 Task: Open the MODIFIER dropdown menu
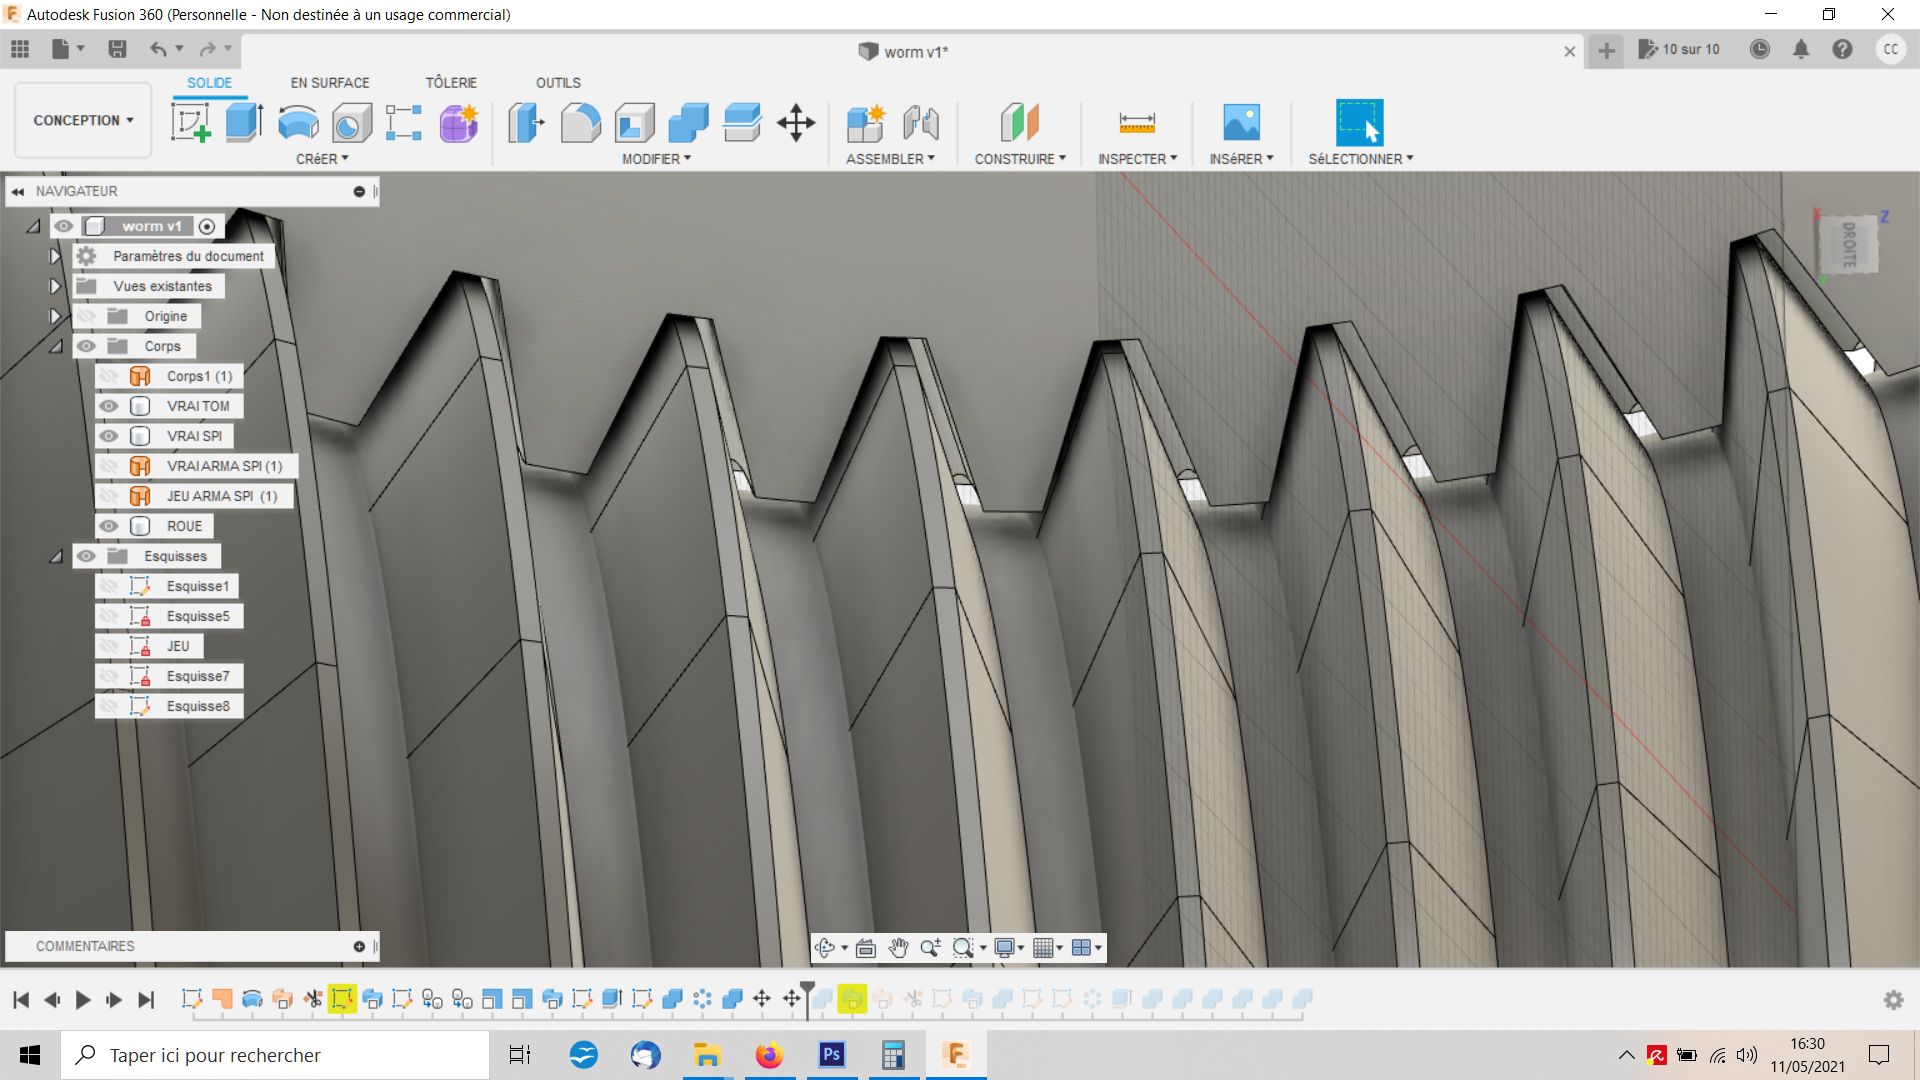tap(656, 159)
